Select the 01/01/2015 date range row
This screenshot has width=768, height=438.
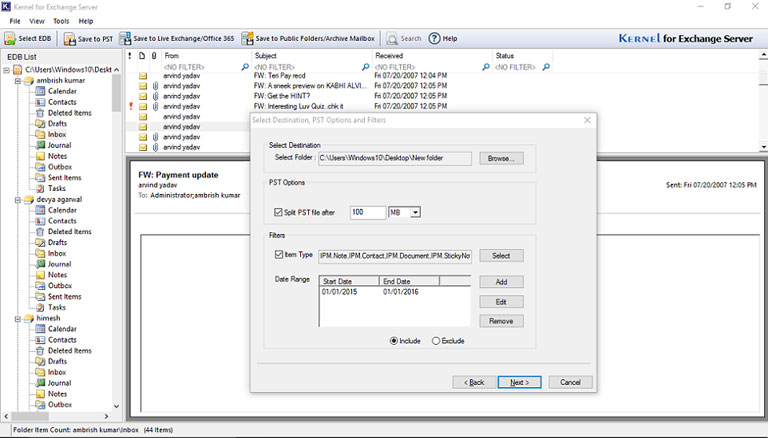pos(395,292)
